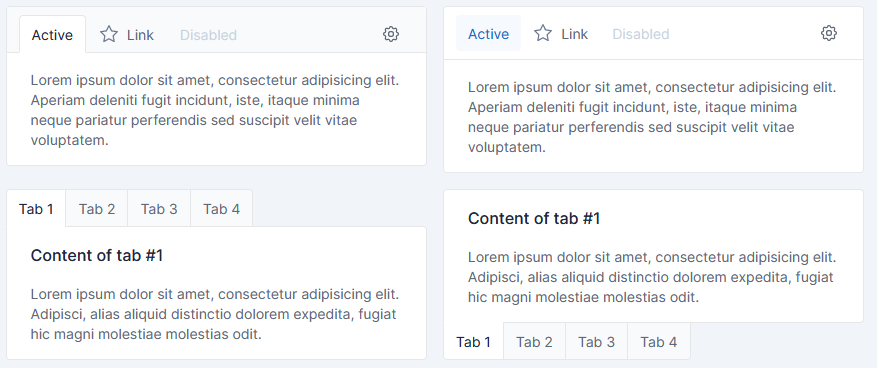Click the Content of tab #1 heading, right card

tap(534, 219)
